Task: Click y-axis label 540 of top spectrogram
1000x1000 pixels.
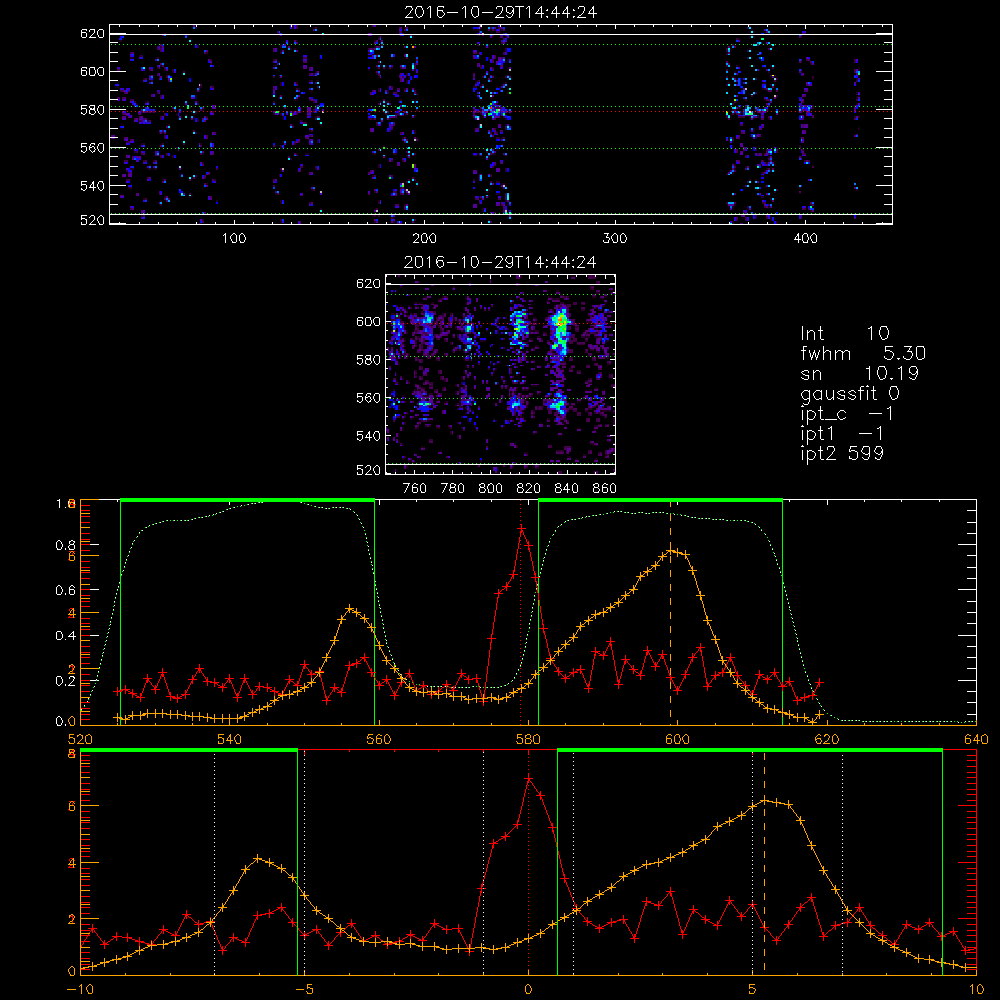Action: click(92, 186)
